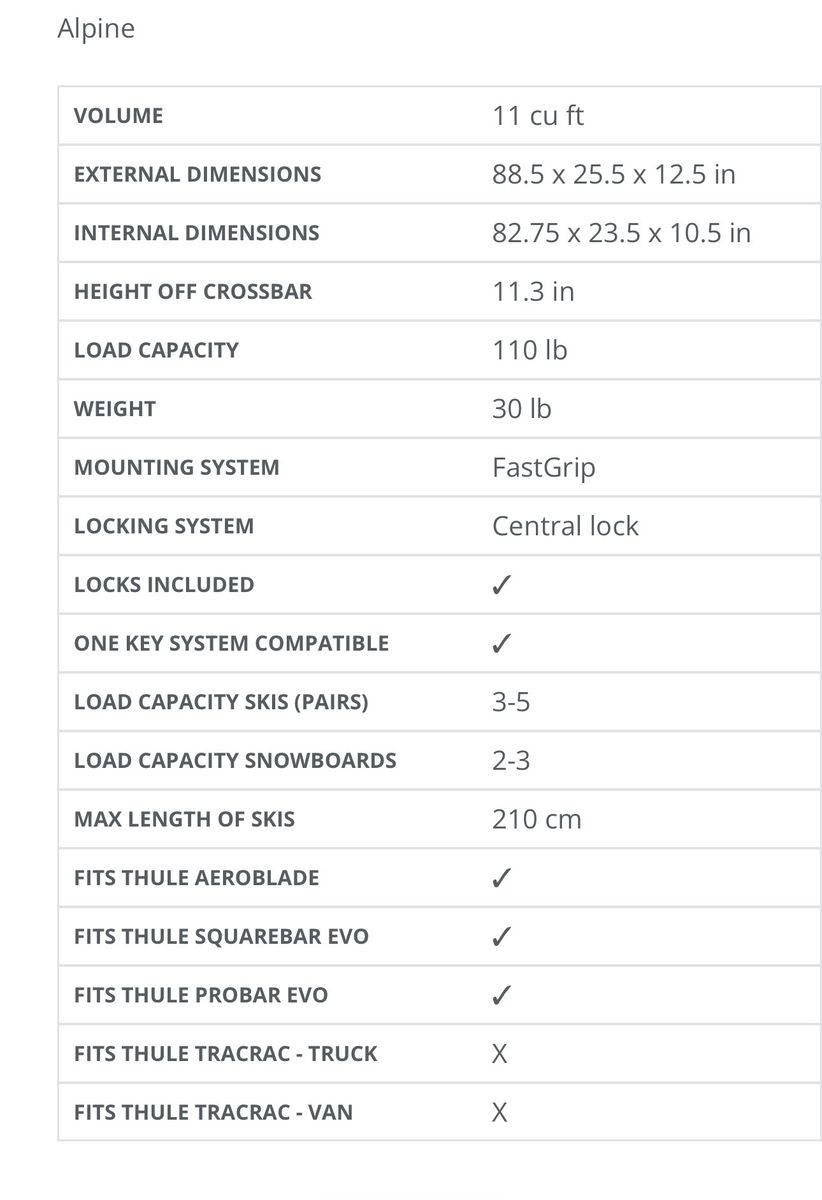Viewport: 822px width, 1200px height.
Task: Click the Fits Thule ProBar Evo checkmark
Action: (502, 996)
